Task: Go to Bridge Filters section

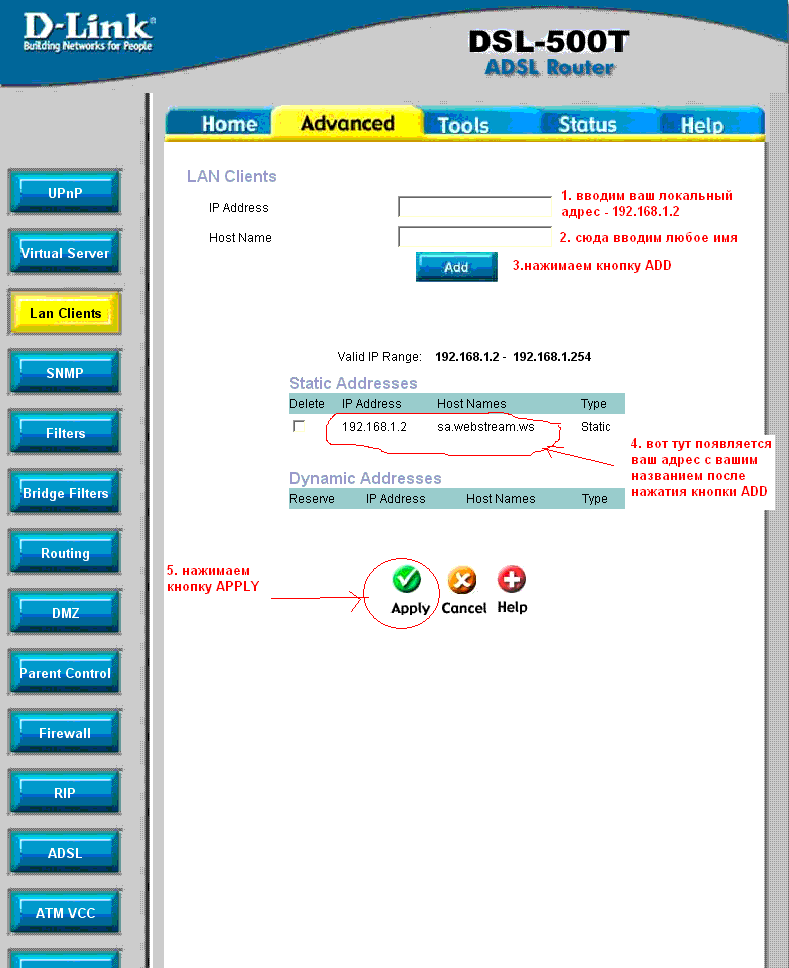Action: click(65, 493)
